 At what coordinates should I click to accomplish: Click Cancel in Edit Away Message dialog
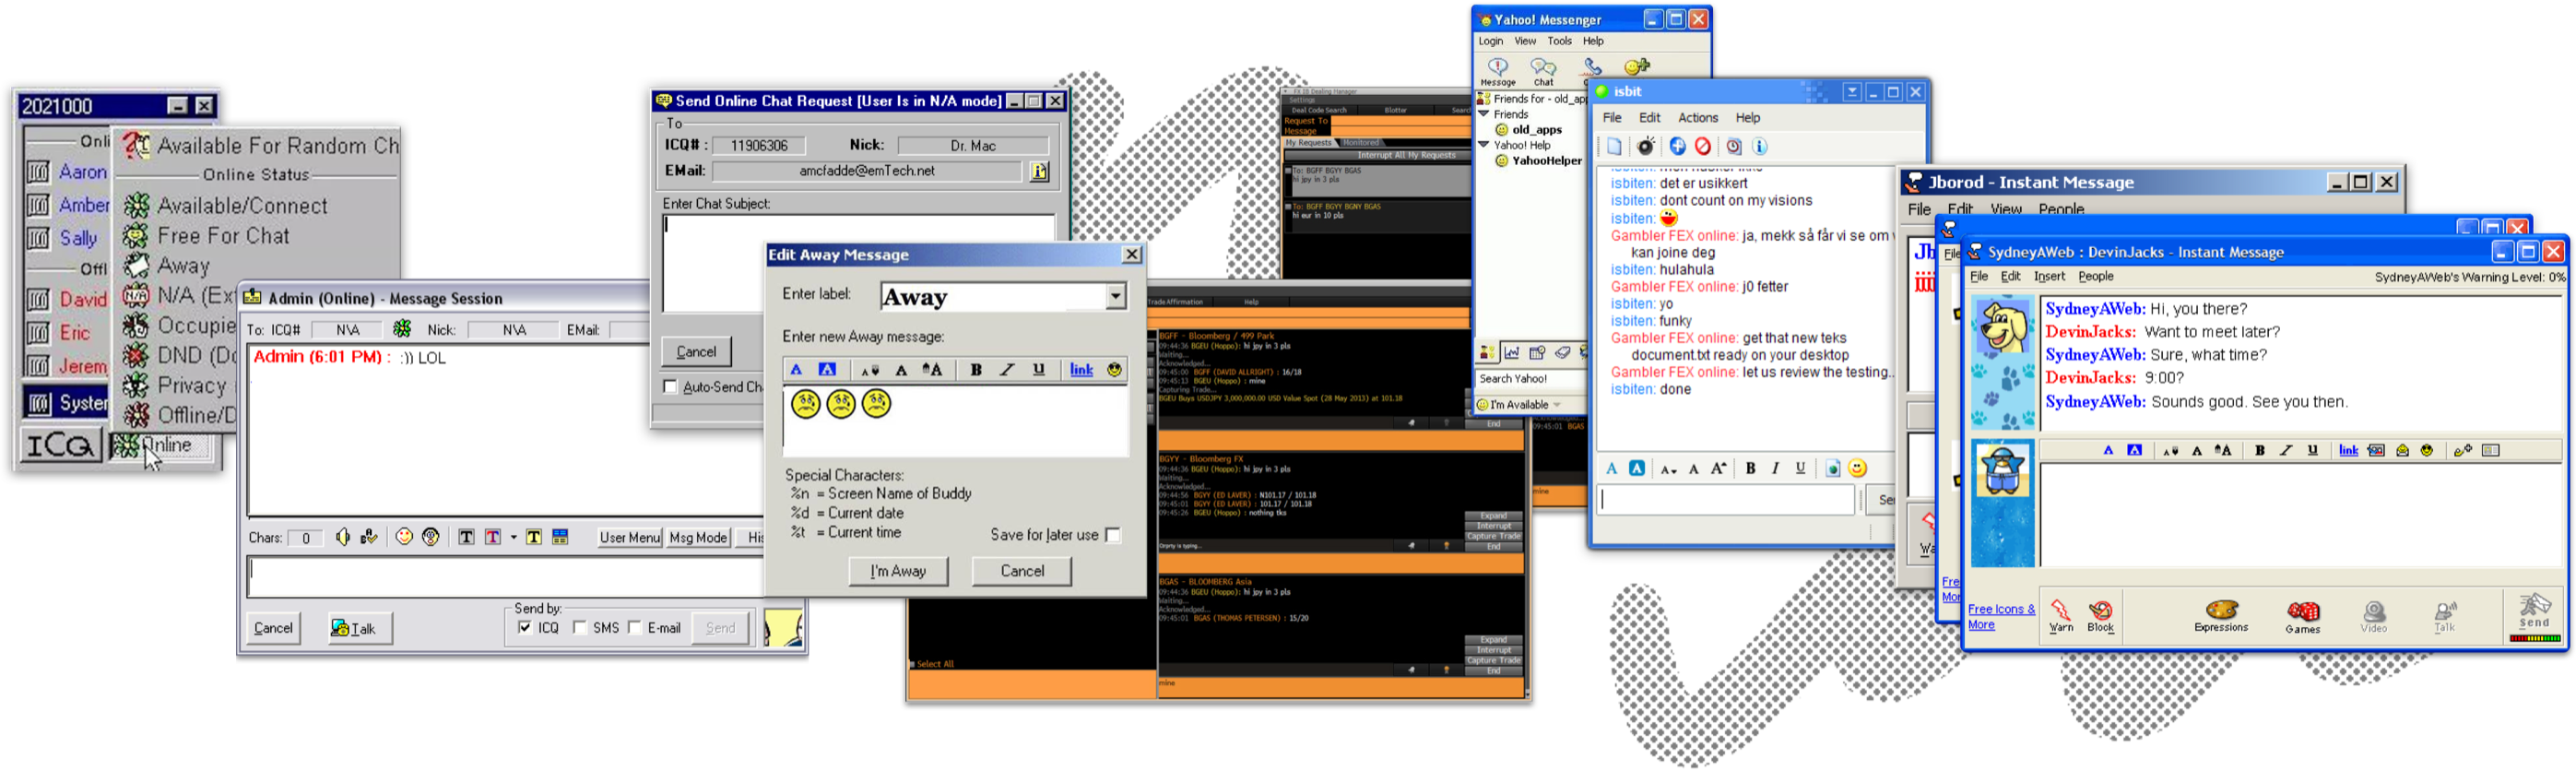click(x=1022, y=571)
